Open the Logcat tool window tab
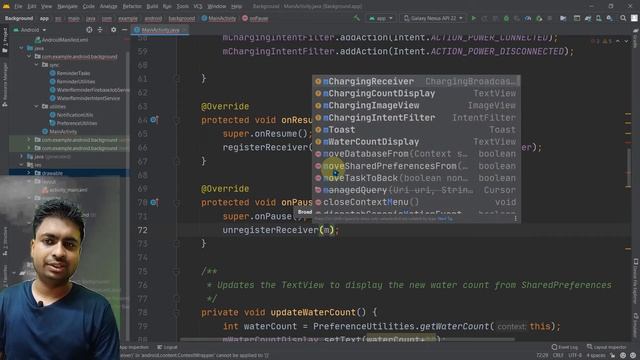640x360 pixels. point(167,347)
